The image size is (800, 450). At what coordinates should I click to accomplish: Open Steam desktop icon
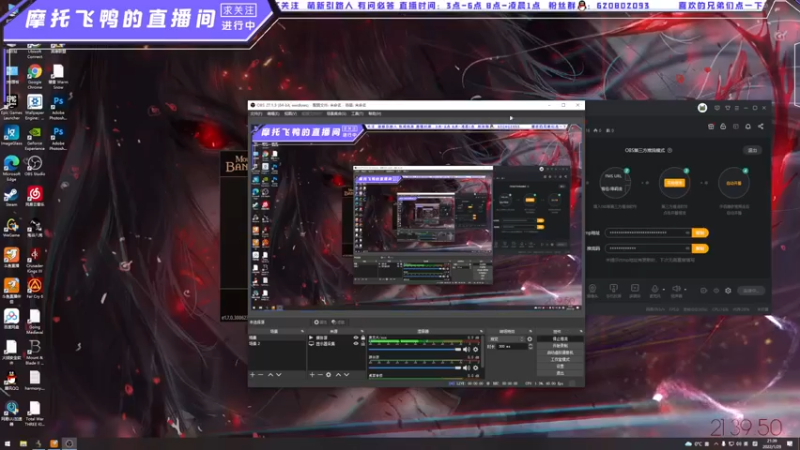[11, 197]
